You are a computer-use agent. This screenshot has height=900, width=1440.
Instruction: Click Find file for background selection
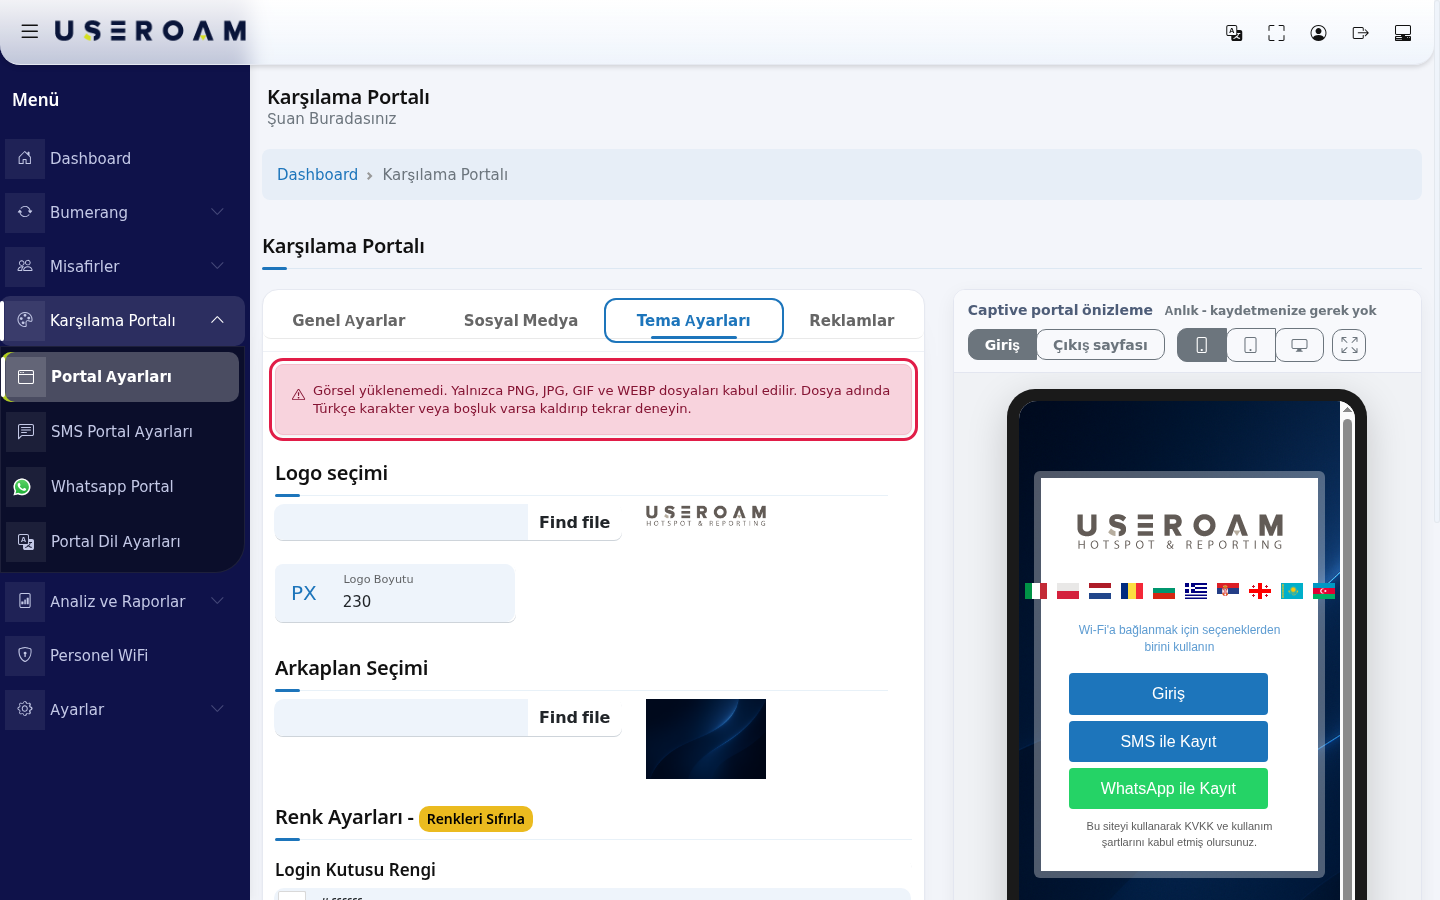coord(575,717)
